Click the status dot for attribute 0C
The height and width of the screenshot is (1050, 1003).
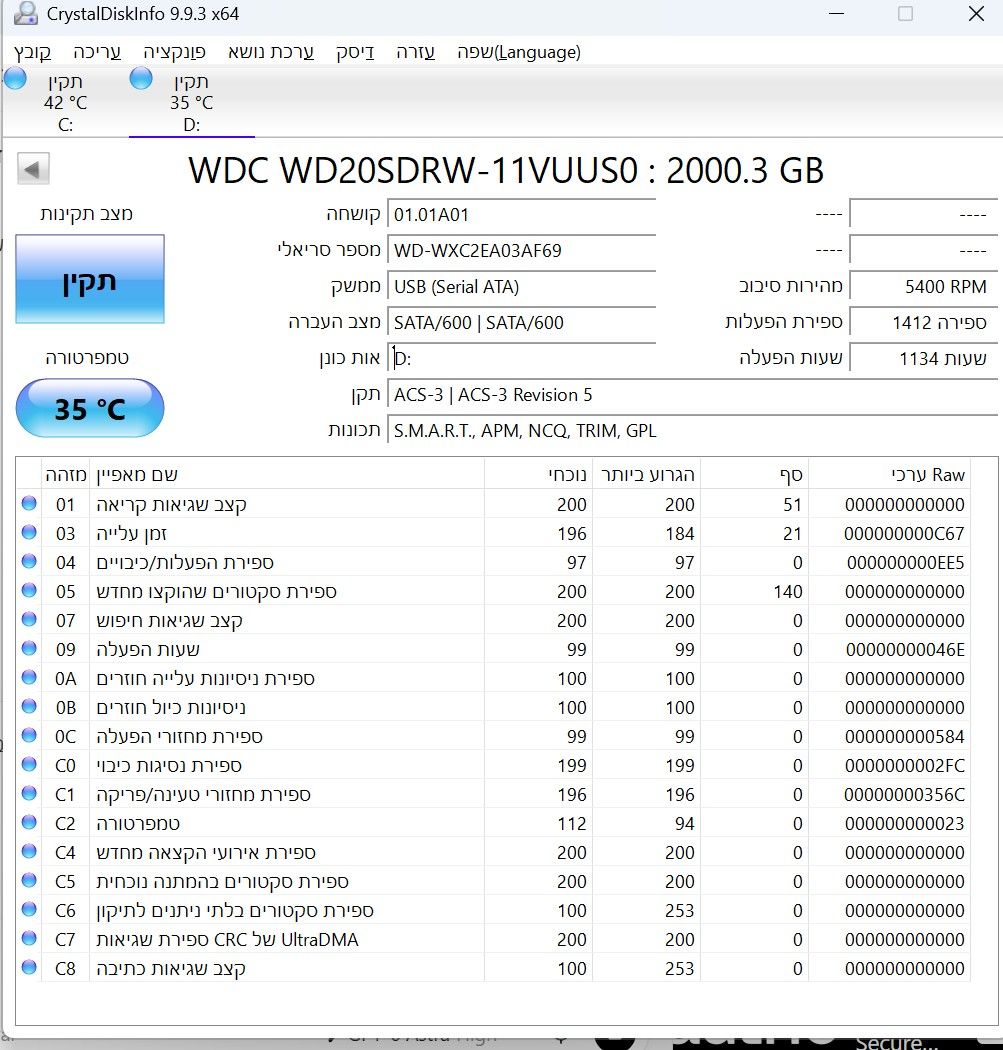[29, 735]
